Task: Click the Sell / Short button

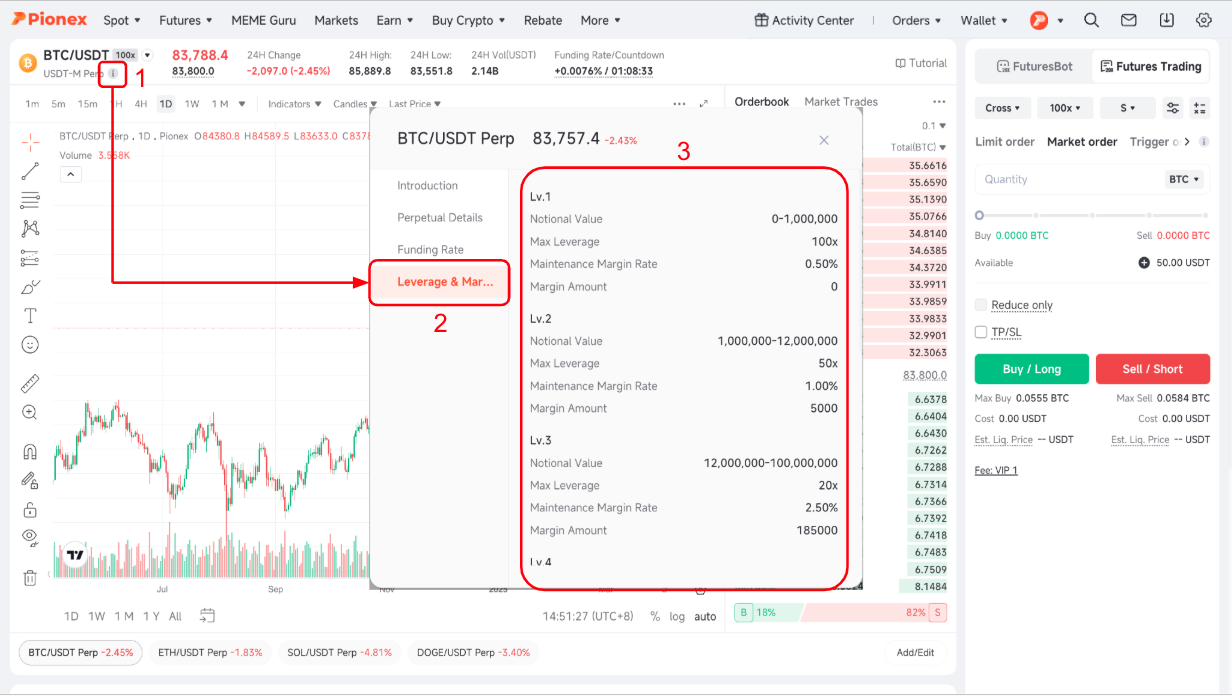Action: [1153, 369]
